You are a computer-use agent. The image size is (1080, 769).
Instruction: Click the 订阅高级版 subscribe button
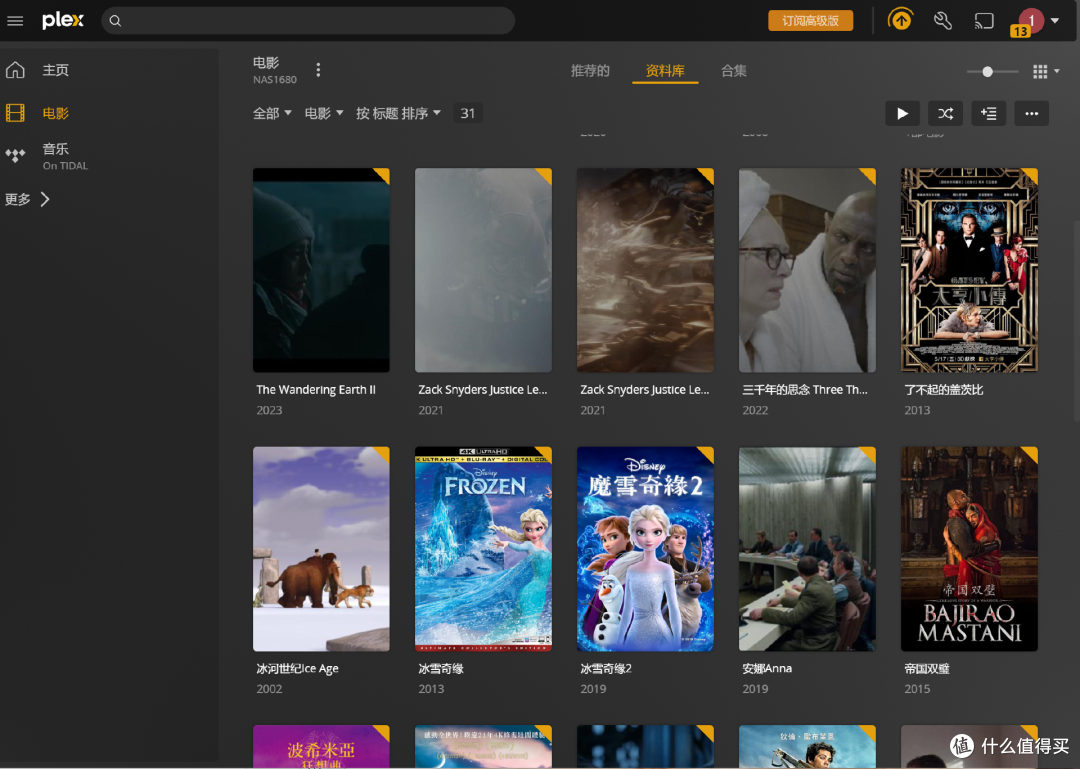(x=810, y=21)
